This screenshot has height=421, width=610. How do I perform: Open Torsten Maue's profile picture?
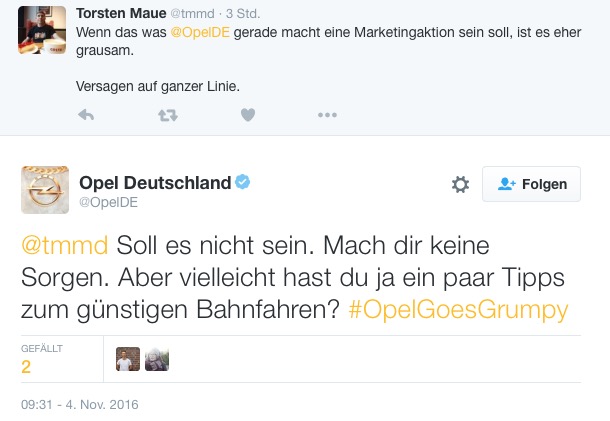pos(42,30)
